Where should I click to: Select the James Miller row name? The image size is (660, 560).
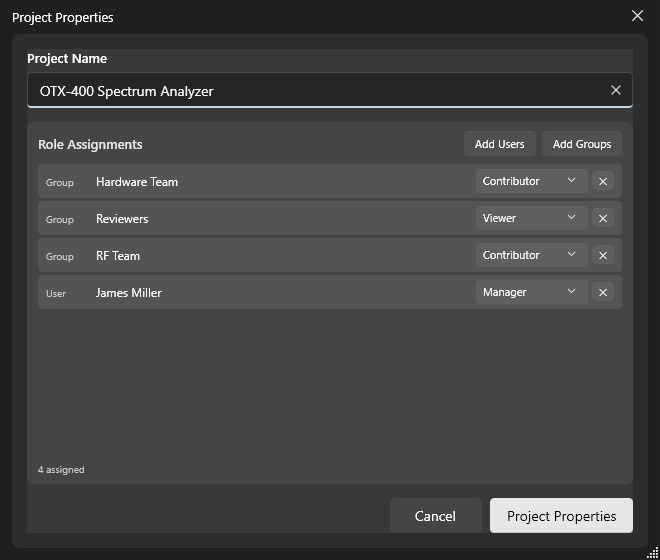[x=128, y=293]
